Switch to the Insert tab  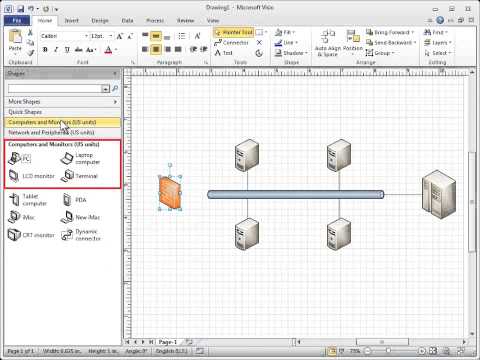pyautogui.click(x=72, y=21)
